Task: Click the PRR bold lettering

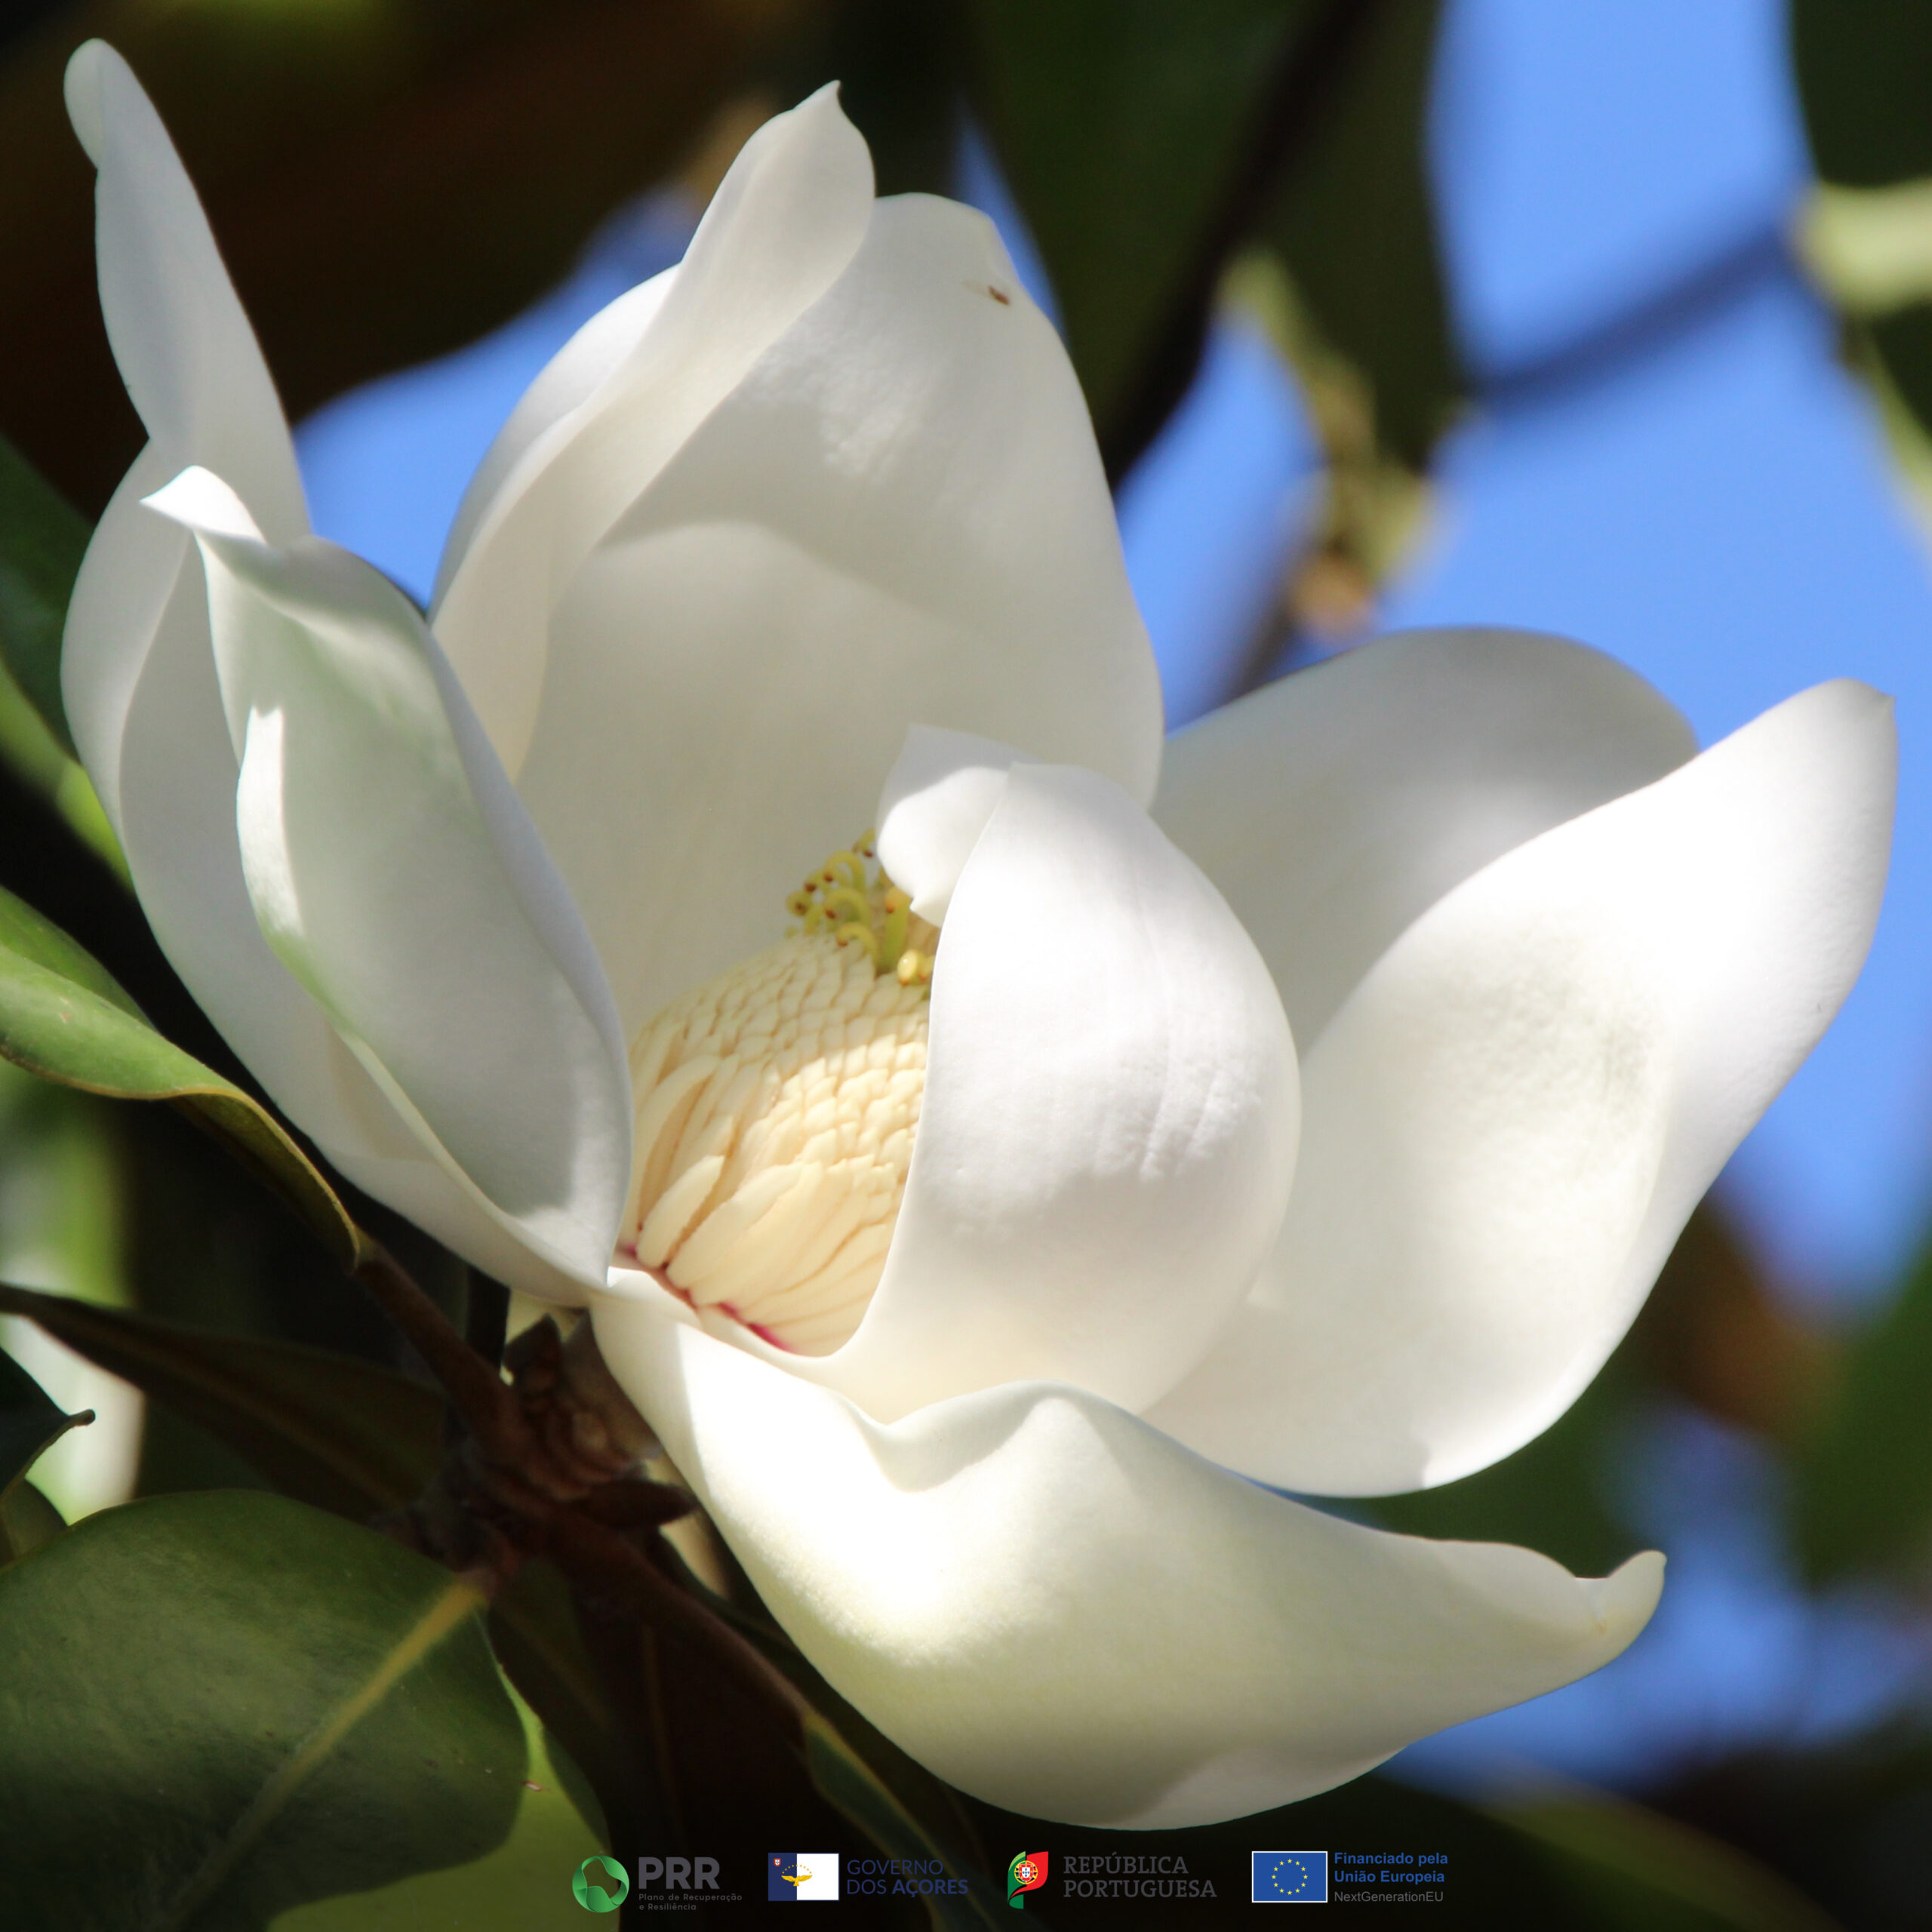Action: 678,1872
